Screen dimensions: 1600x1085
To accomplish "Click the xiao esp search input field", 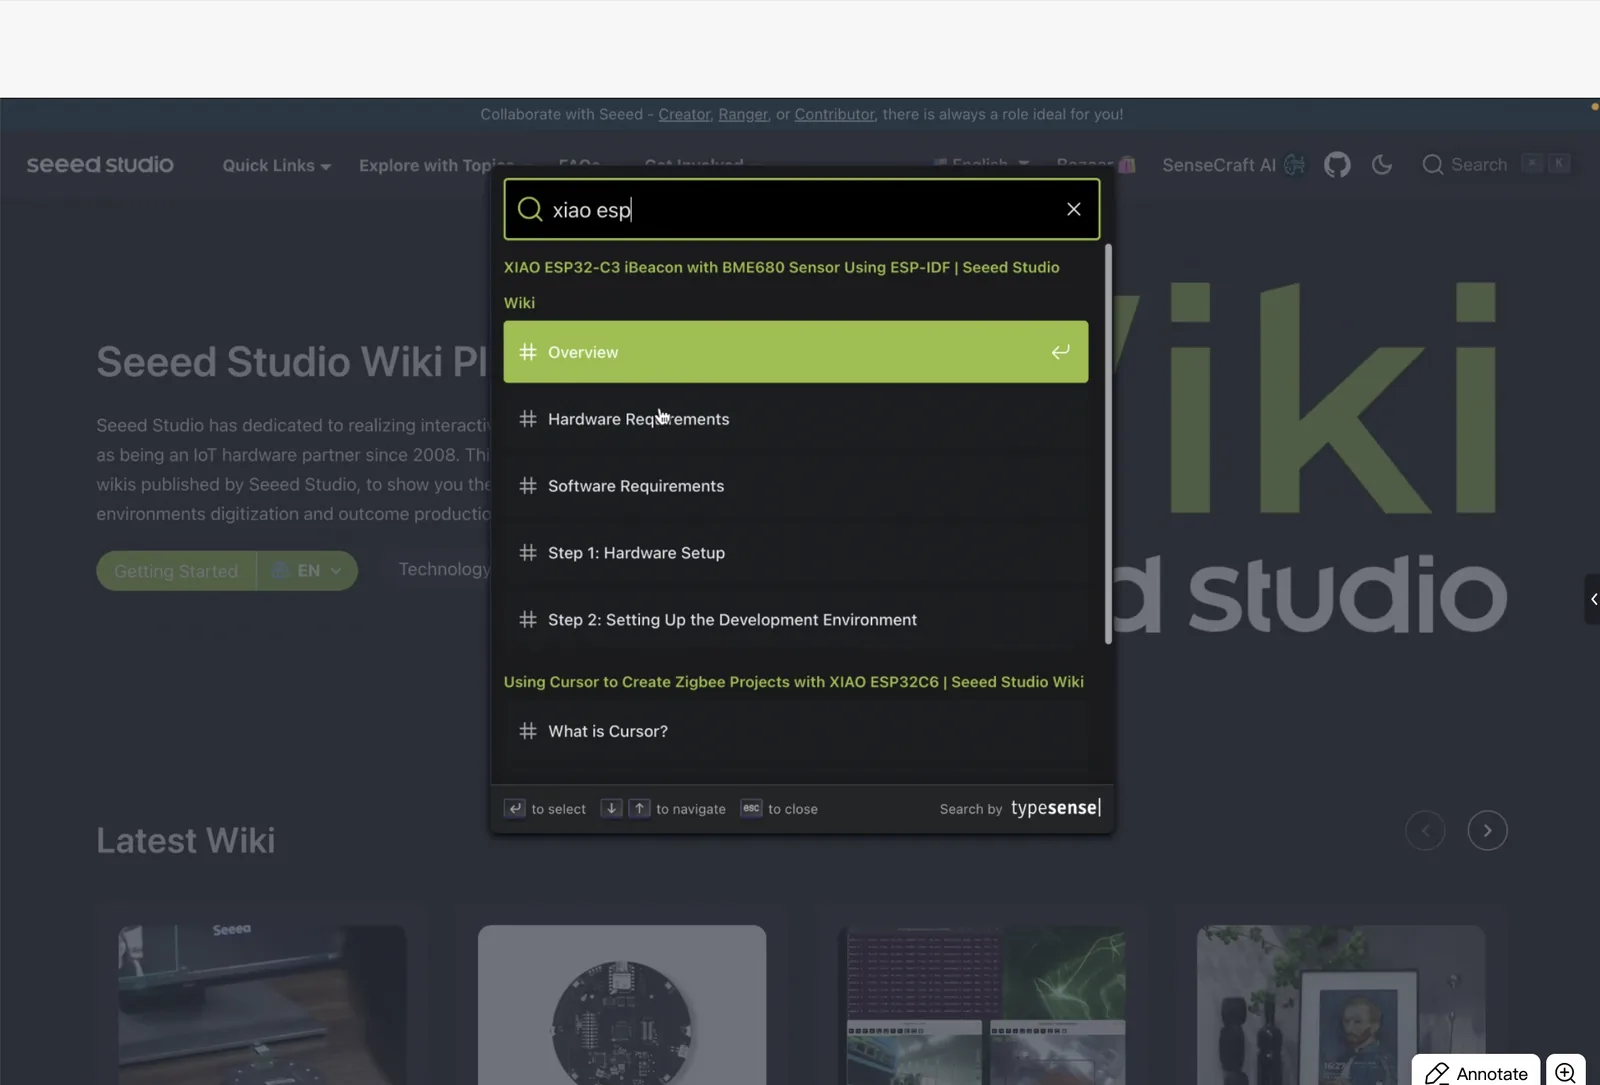I will coord(802,209).
